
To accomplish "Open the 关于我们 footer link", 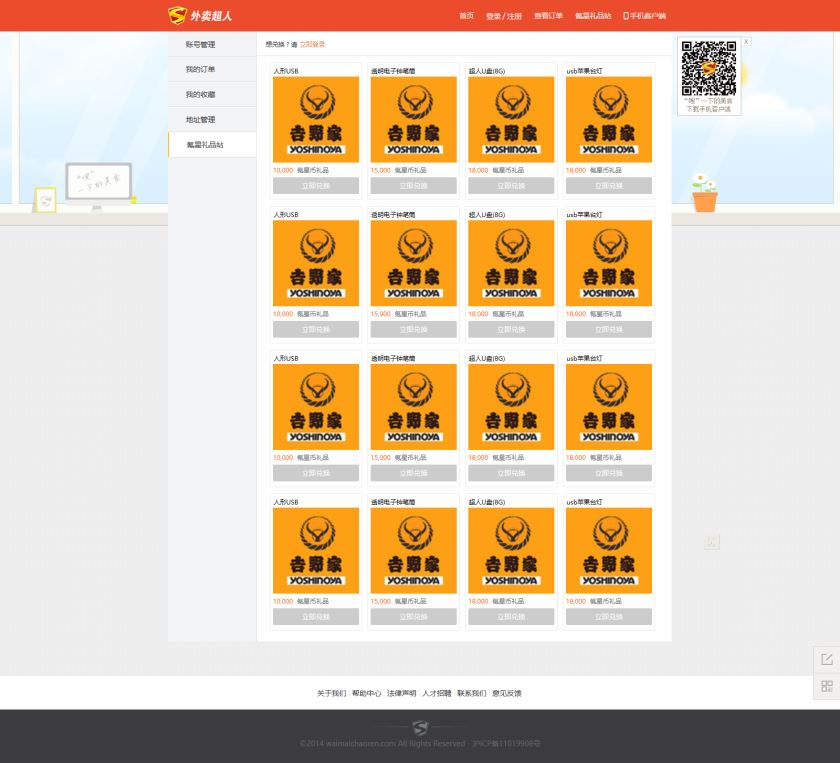I will coord(331,693).
